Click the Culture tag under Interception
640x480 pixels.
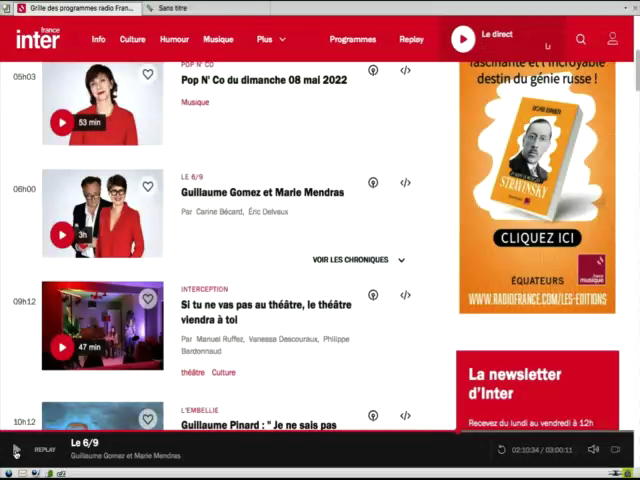pos(223,372)
